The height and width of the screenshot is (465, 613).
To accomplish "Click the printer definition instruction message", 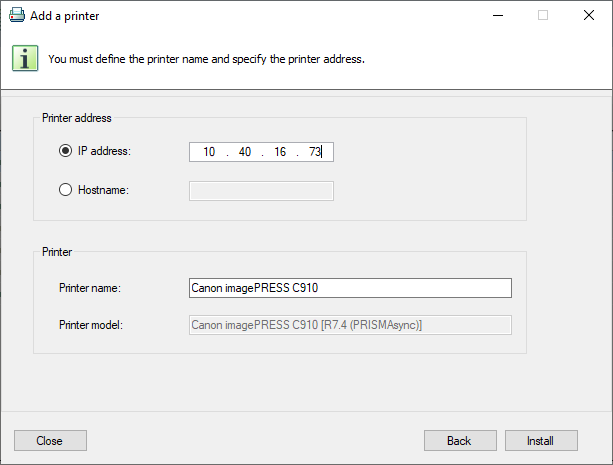I will click(x=206, y=59).
